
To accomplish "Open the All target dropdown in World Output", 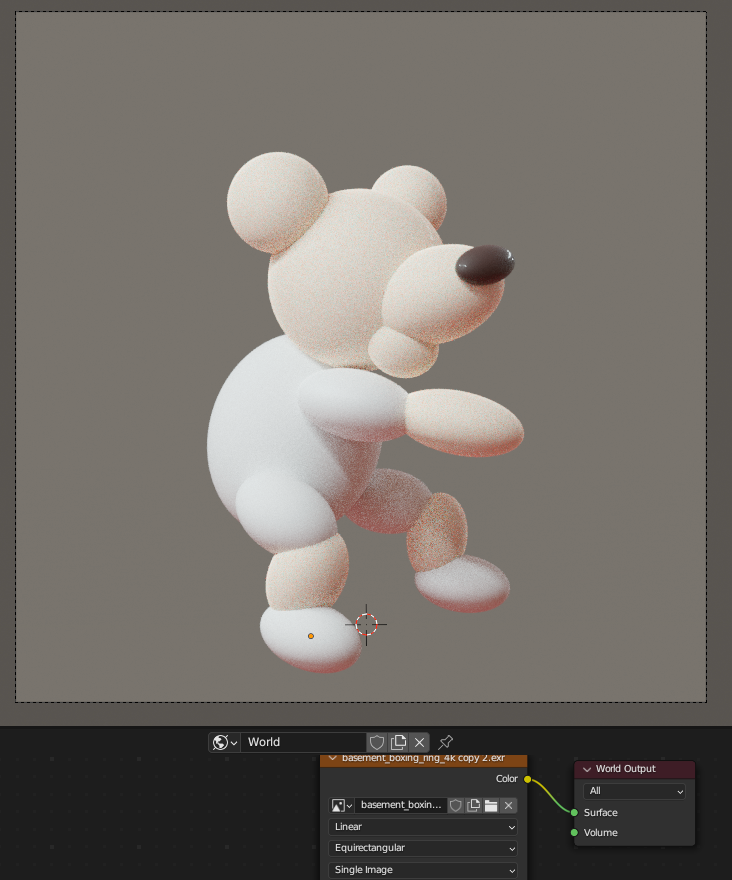I will (x=634, y=791).
